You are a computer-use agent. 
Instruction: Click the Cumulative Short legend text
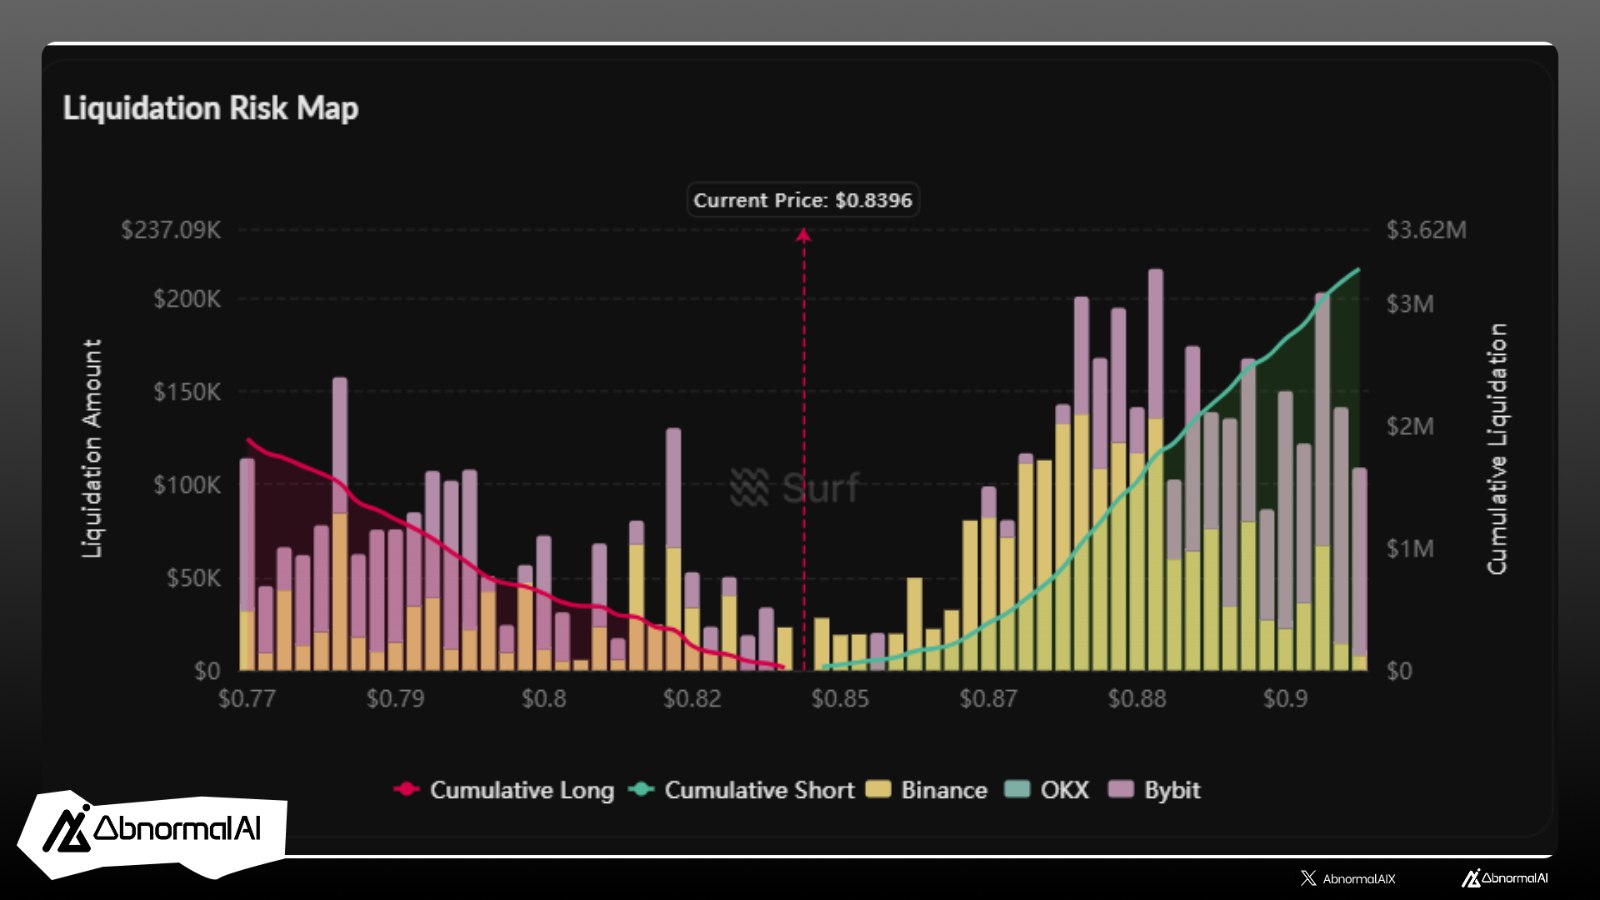click(759, 790)
